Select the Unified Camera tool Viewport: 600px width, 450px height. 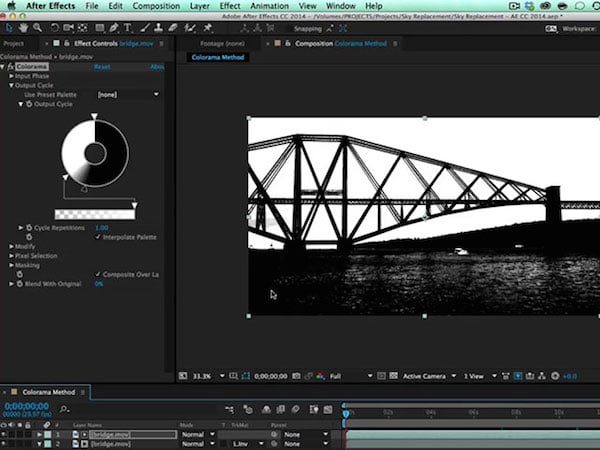pos(68,28)
